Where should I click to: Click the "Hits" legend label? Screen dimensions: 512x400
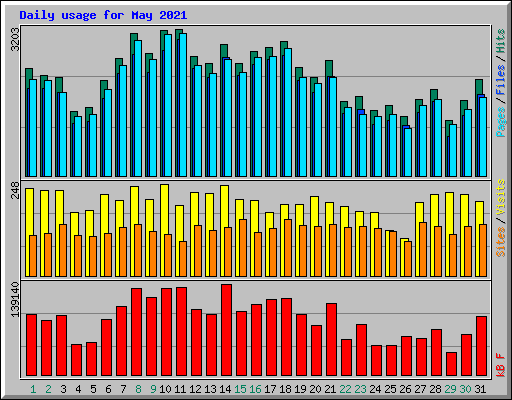tap(500, 42)
